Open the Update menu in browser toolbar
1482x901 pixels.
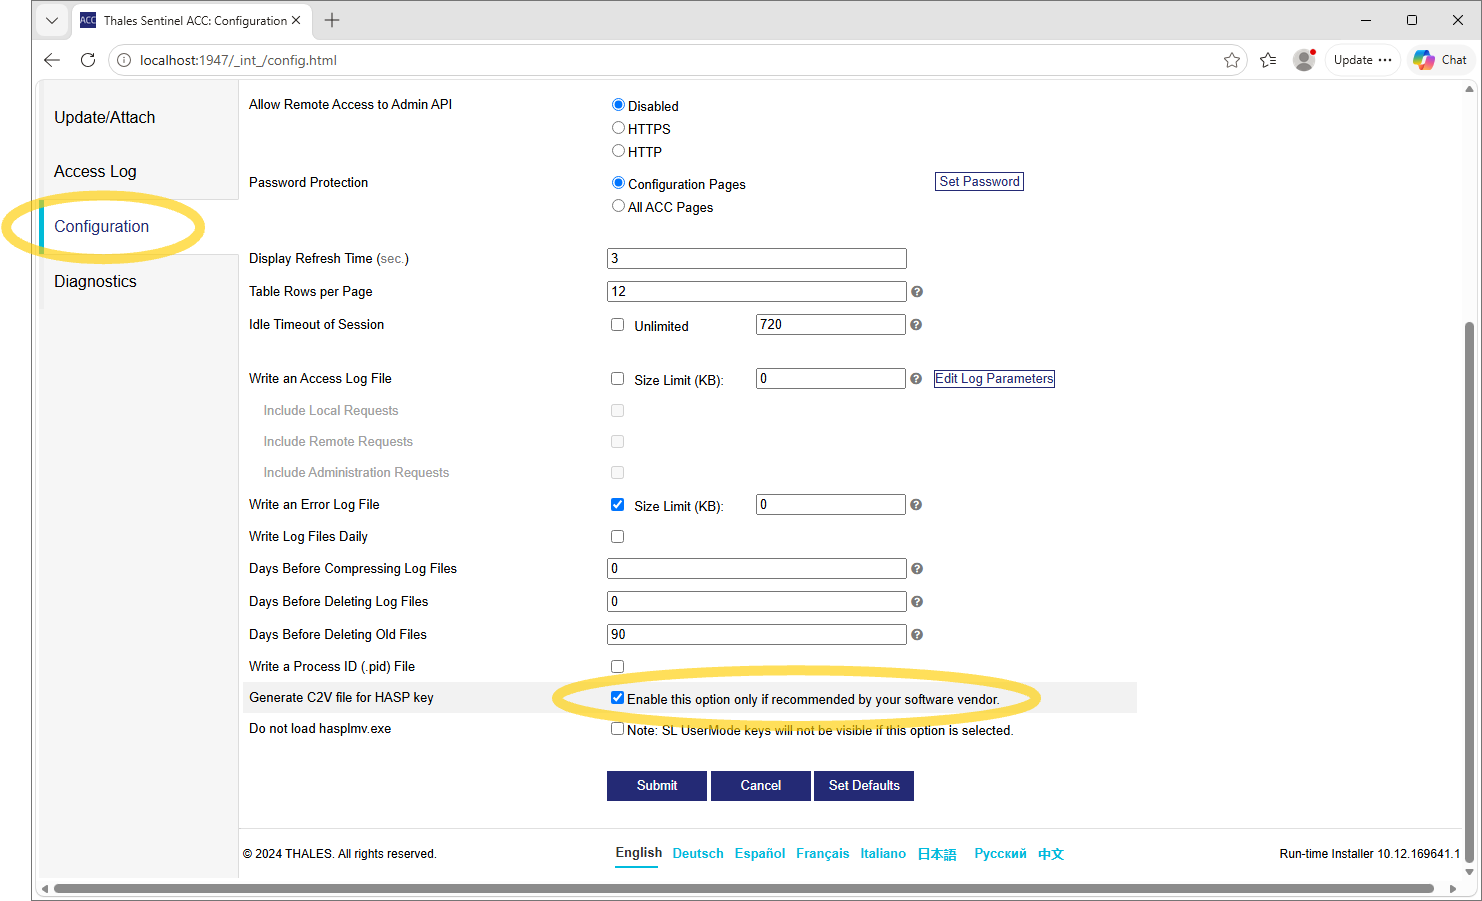pyautogui.click(x=1362, y=60)
